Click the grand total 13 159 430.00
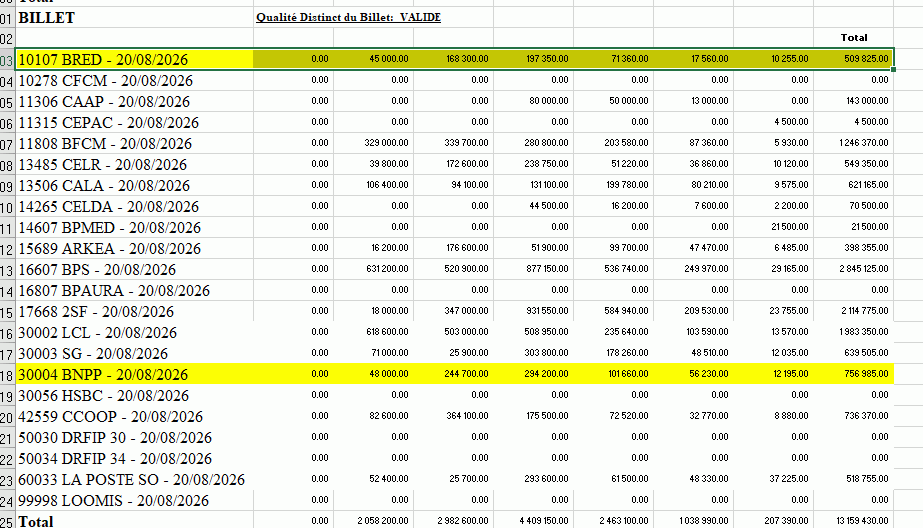The height and width of the screenshot is (528, 923). [x=862, y=520]
